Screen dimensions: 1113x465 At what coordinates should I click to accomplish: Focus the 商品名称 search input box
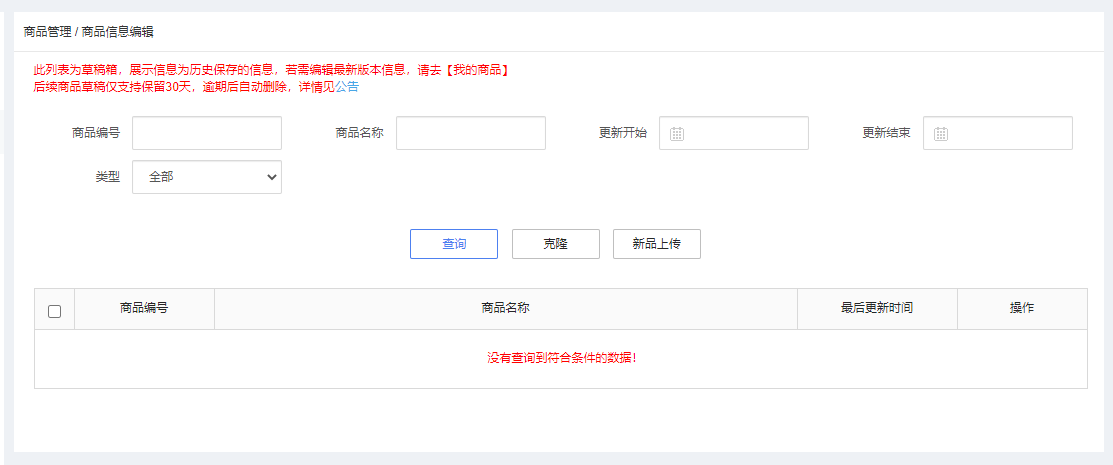click(x=470, y=133)
